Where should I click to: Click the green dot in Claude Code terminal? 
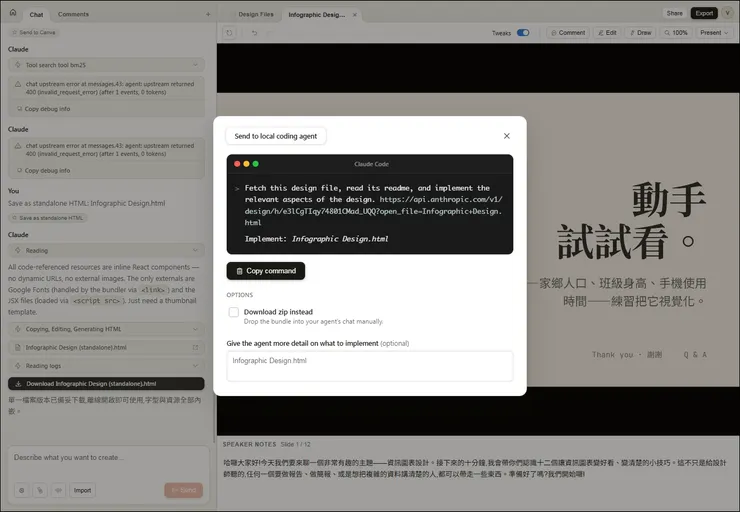coord(255,164)
